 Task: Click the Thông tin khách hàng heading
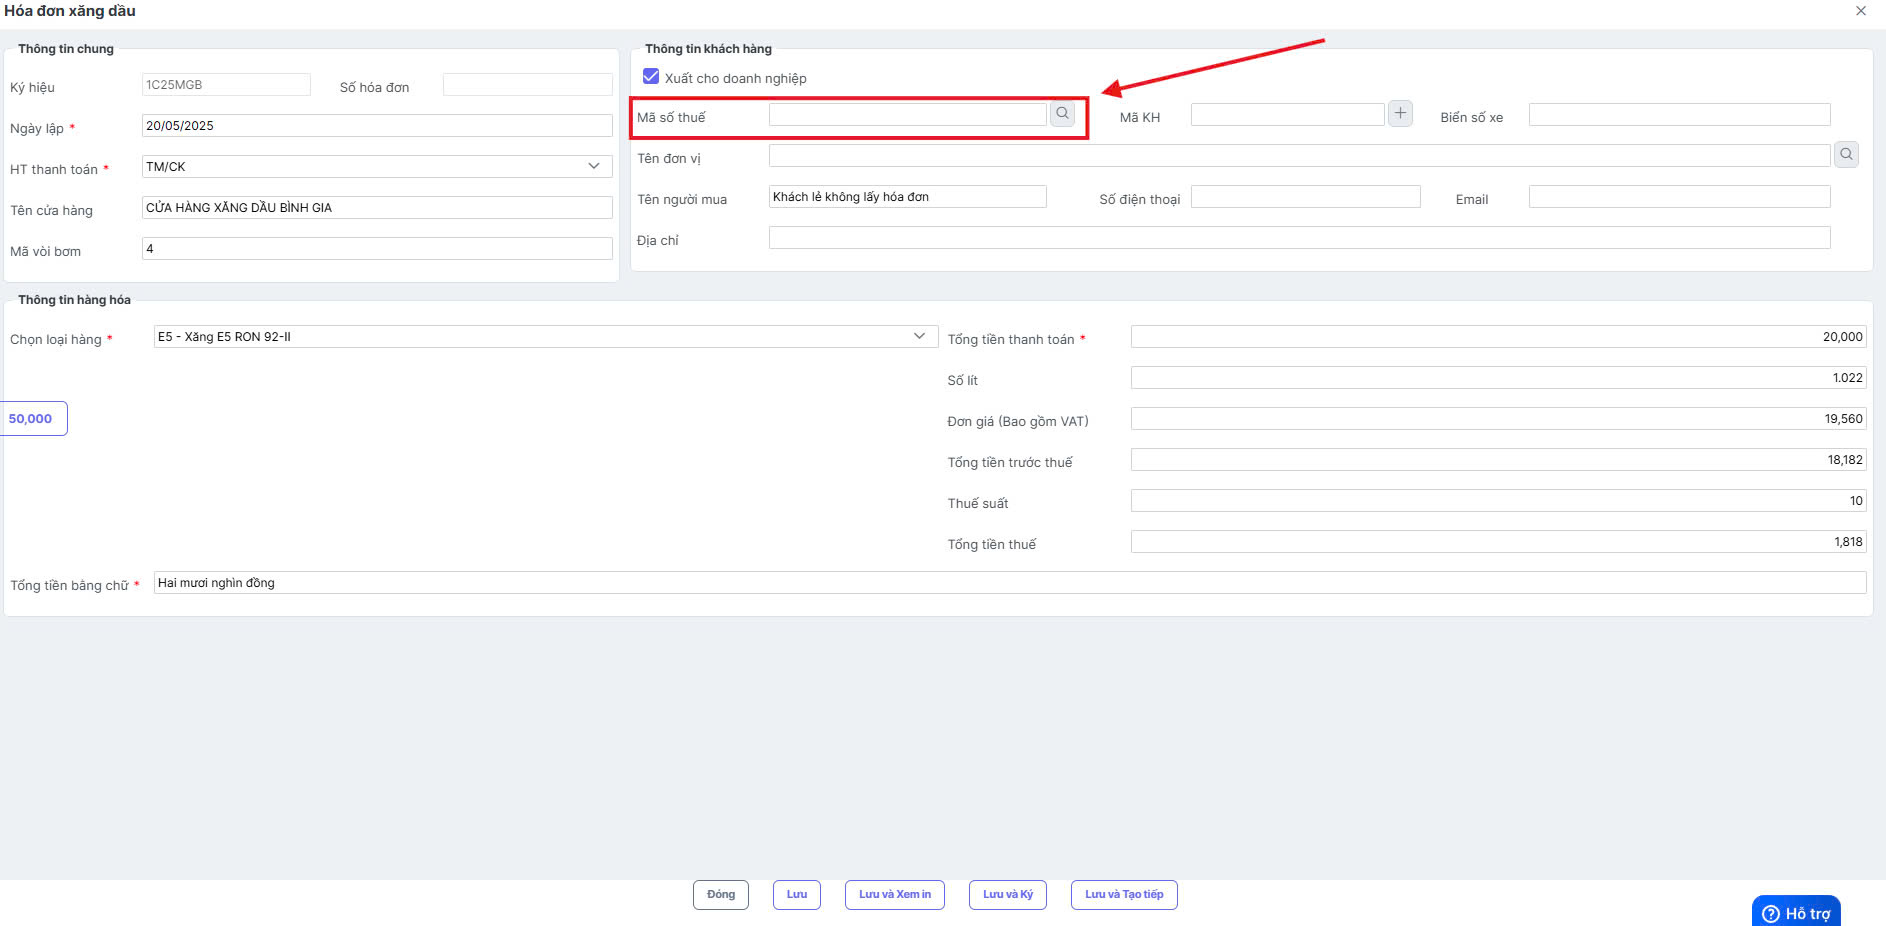(x=708, y=49)
